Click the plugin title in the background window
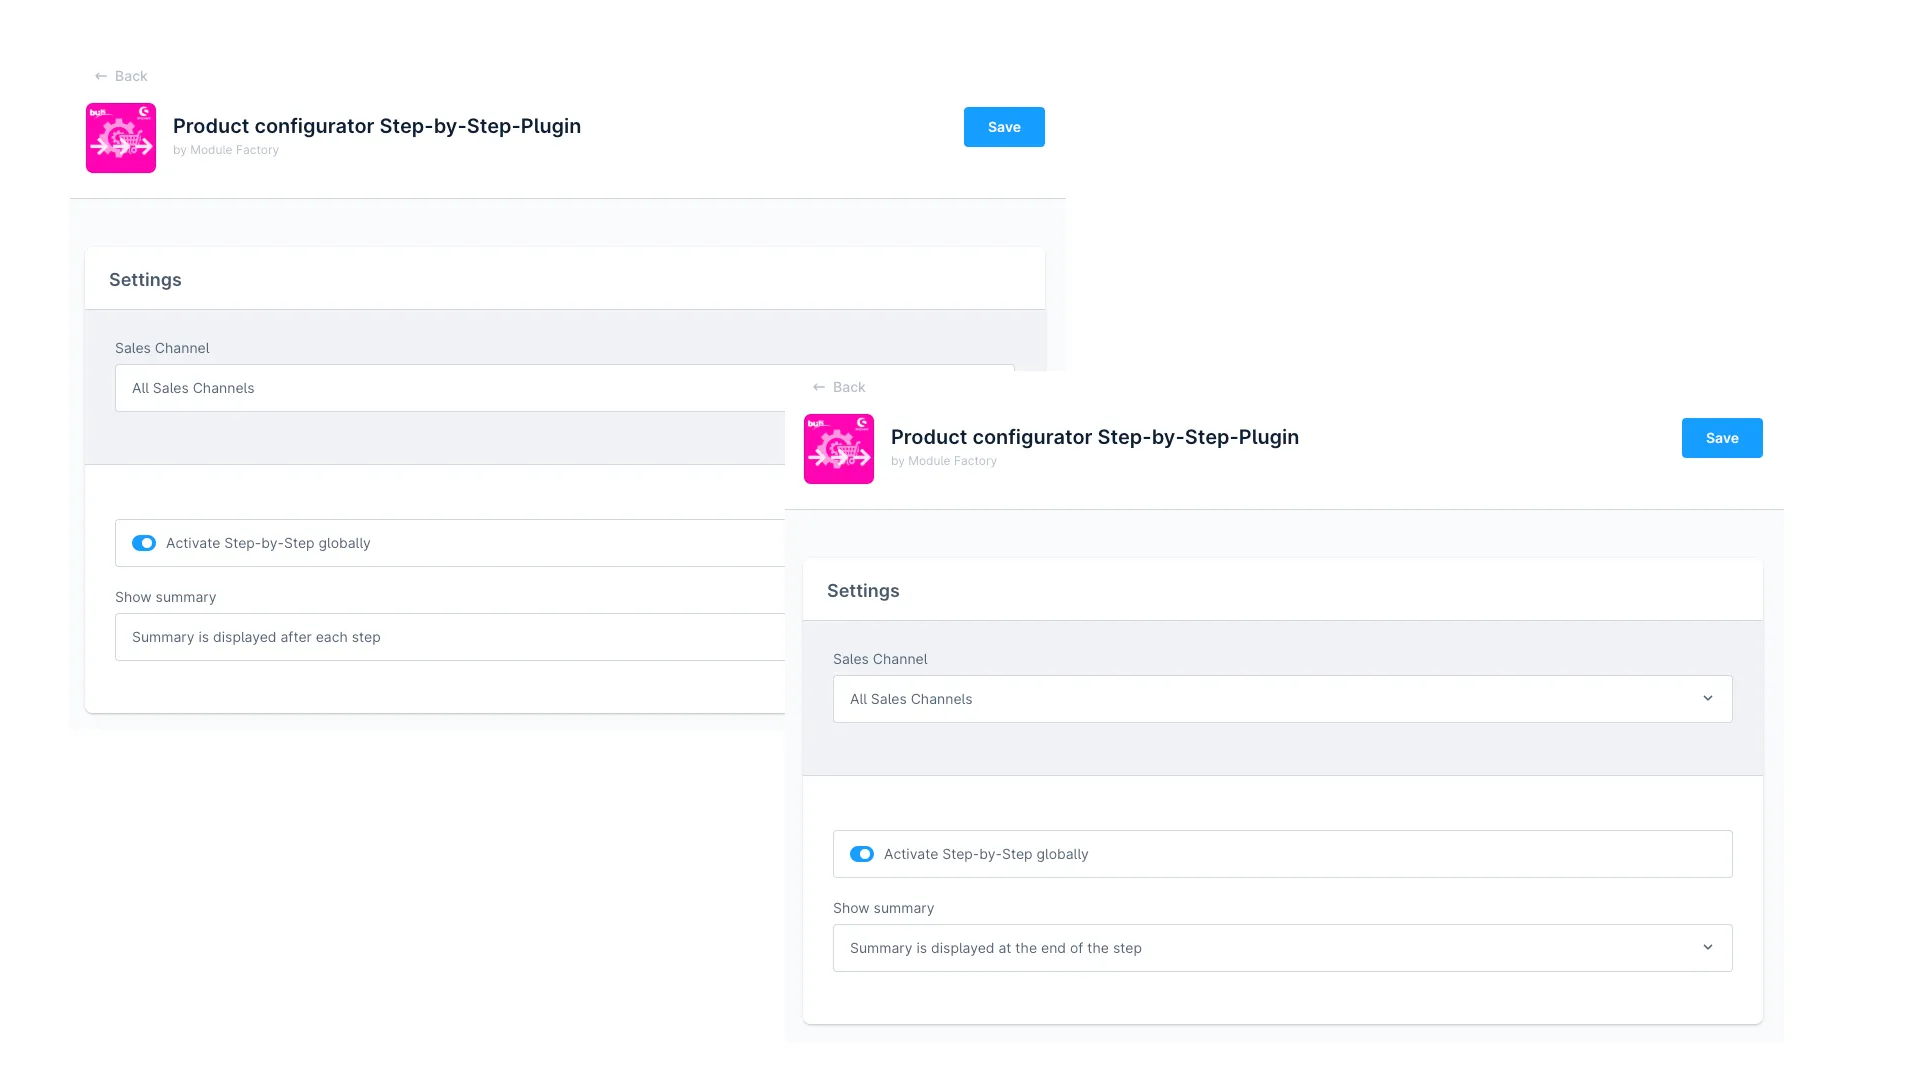The image size is (1920, 1080). pyautogui.click(x=376, y=126)
